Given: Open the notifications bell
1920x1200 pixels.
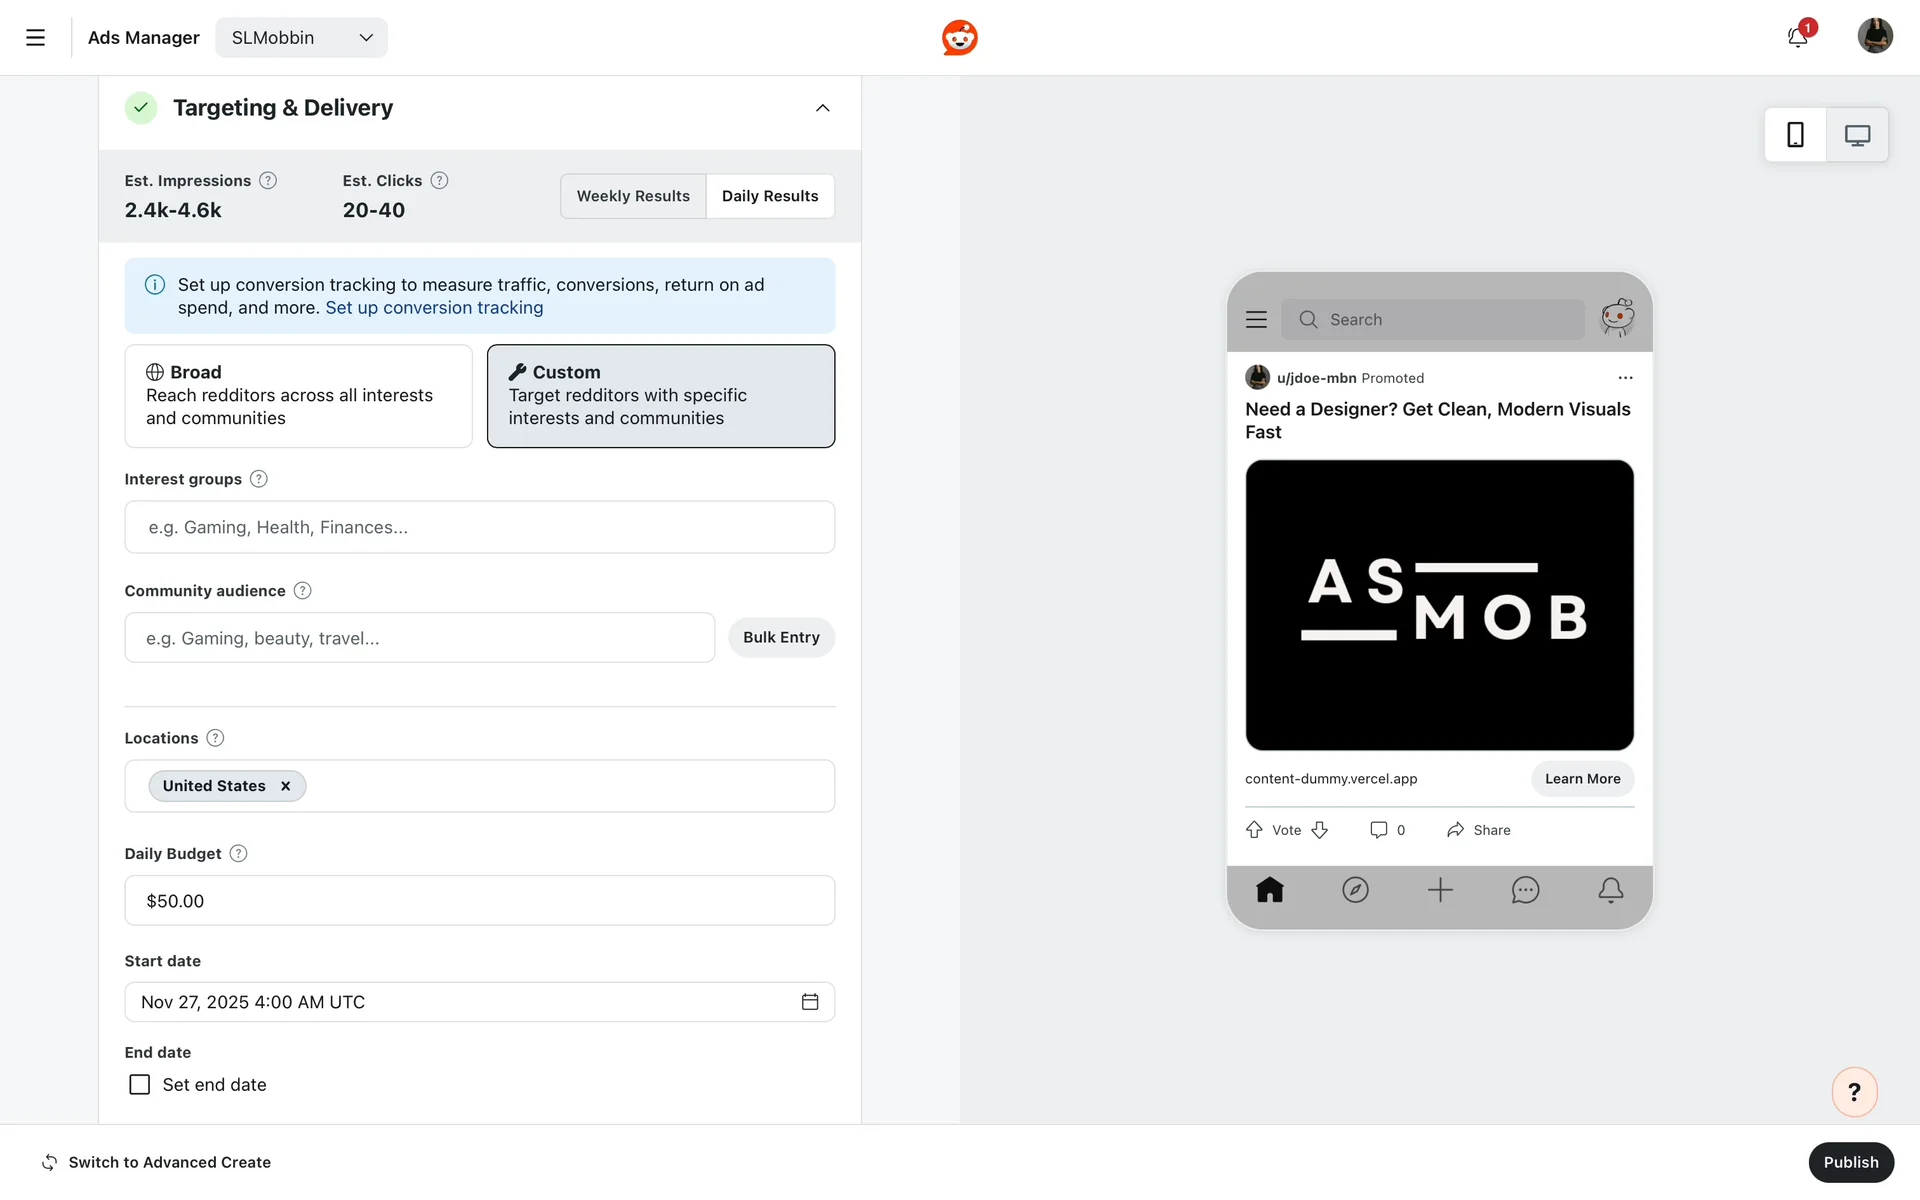Looking at the screenshot, I should click(1797, 38).
